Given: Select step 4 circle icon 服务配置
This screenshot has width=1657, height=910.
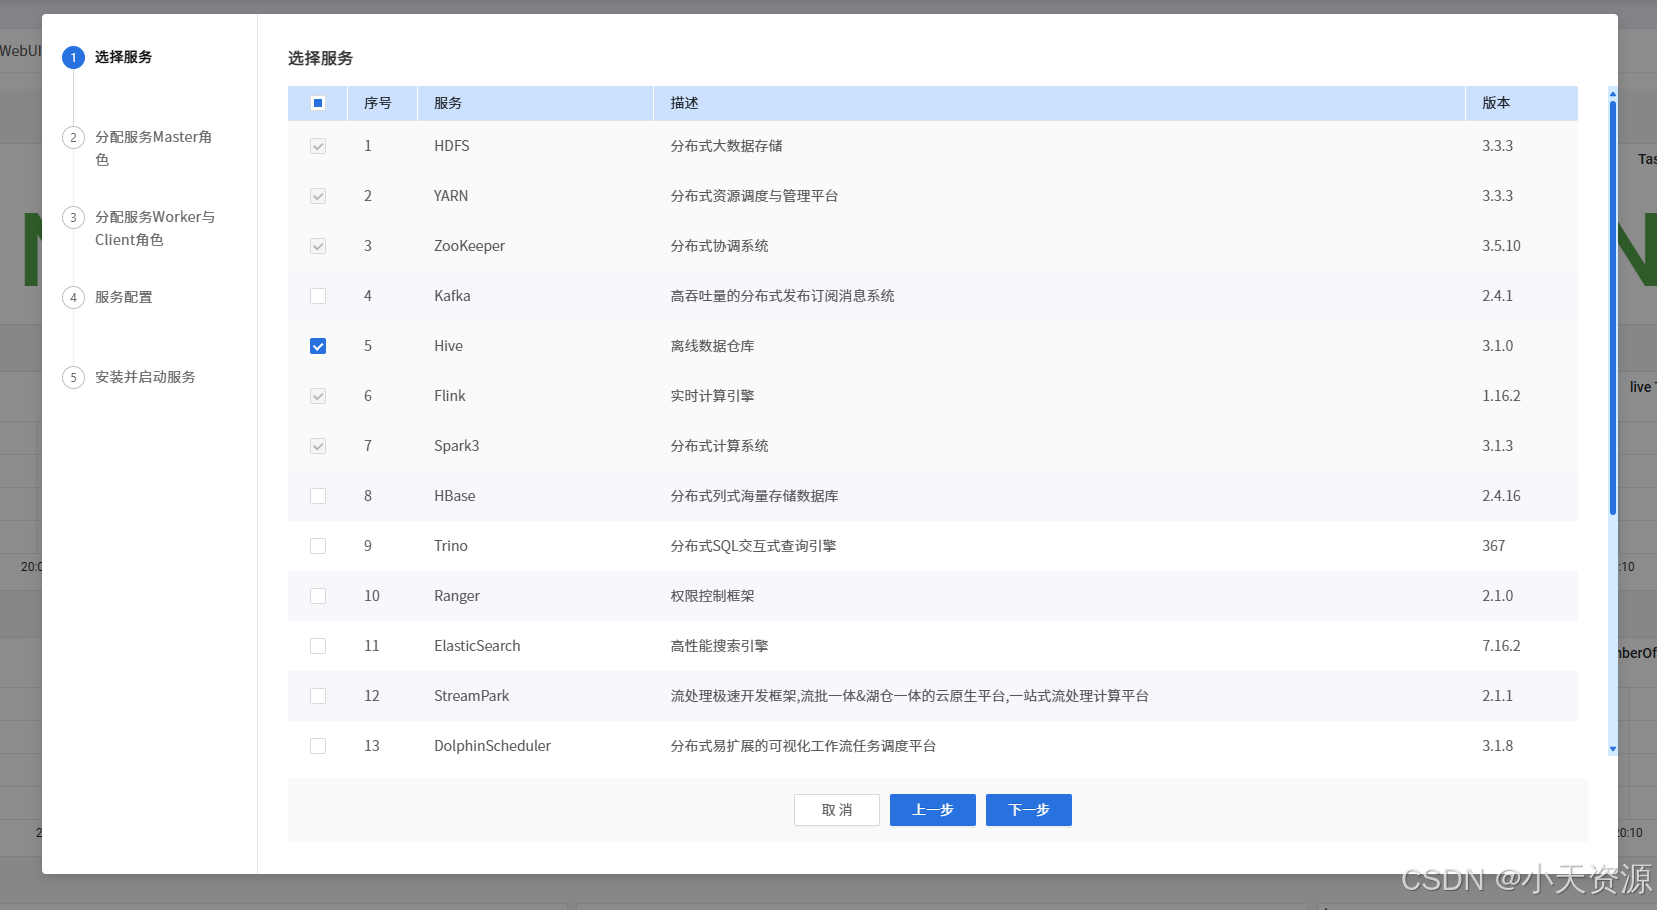Looking at the screenshot, I should coord(73,297).
